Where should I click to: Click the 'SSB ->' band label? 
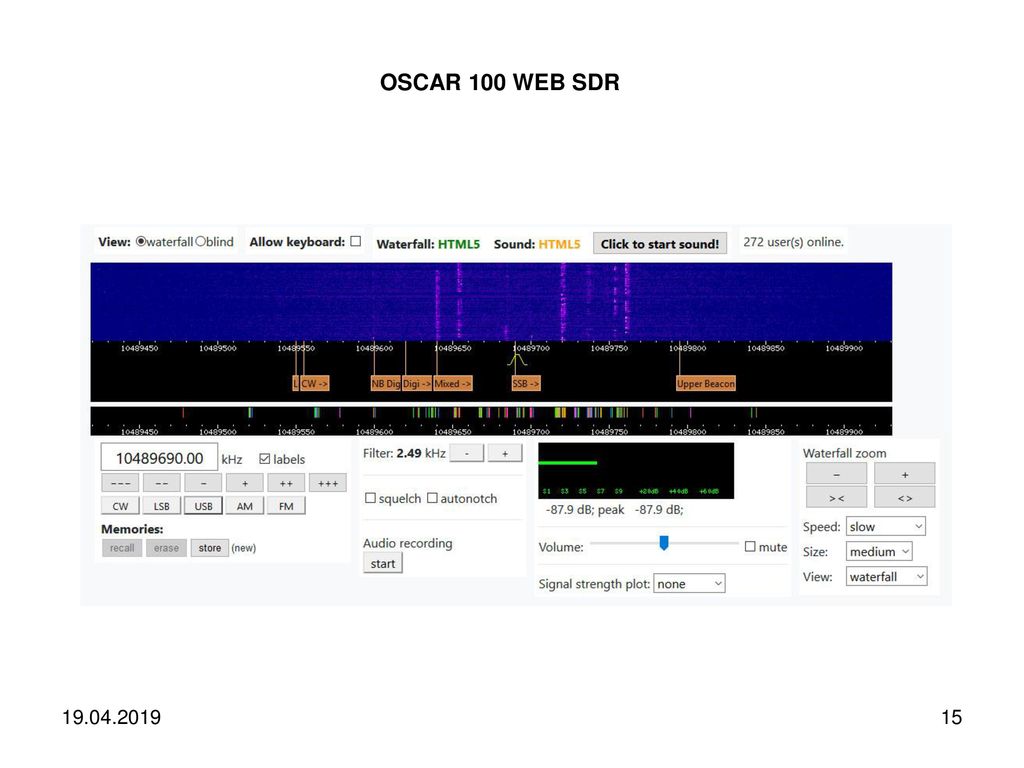click(526, 384)
